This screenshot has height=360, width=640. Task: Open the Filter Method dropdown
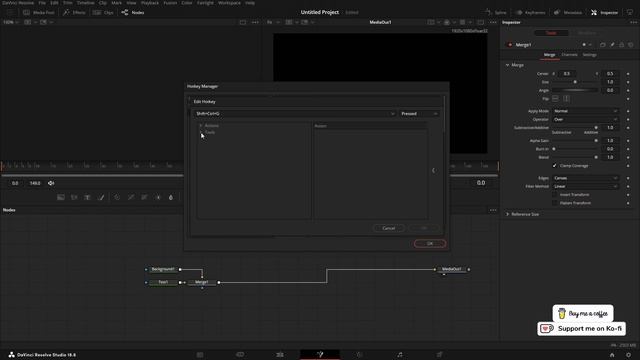586,187
